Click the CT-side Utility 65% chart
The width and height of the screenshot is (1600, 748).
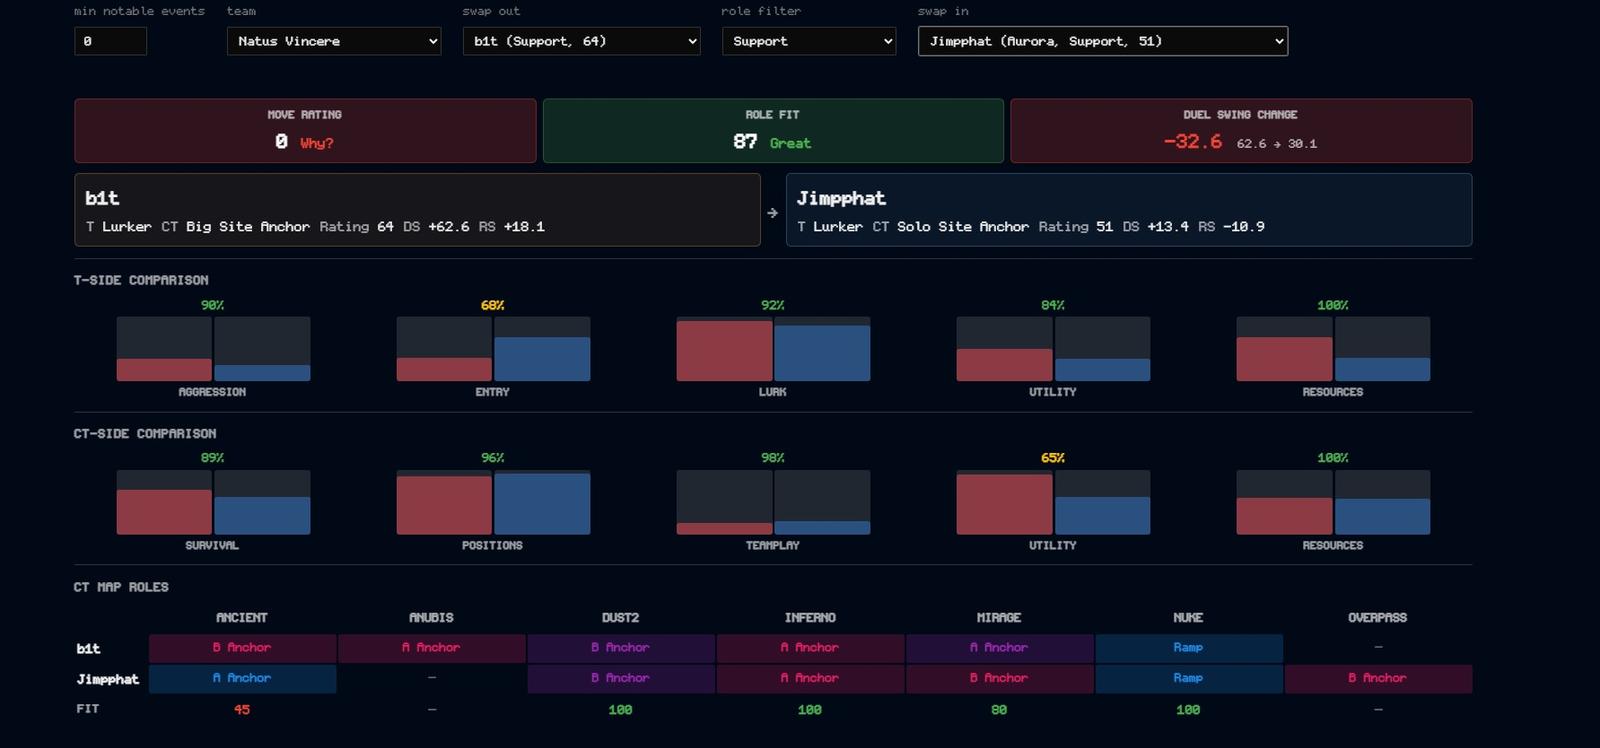1053,502
